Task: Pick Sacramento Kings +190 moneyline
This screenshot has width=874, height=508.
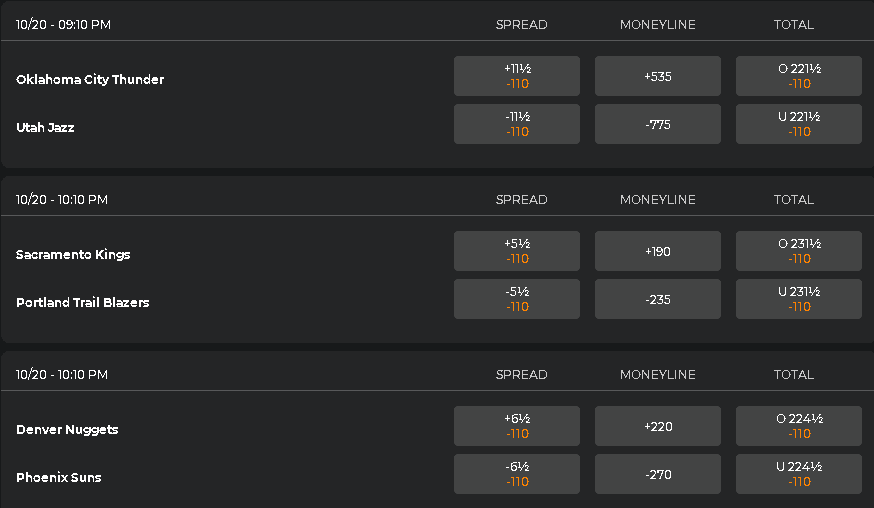Action: coord(658,251)
